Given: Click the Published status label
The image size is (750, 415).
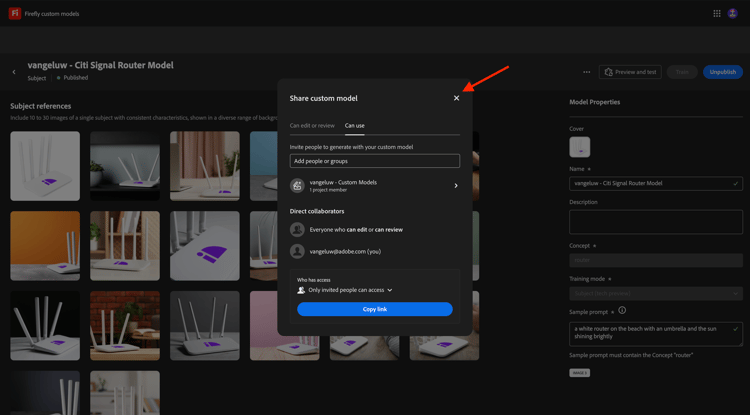Looking at the screenshot, I should [x=76, y=77].
